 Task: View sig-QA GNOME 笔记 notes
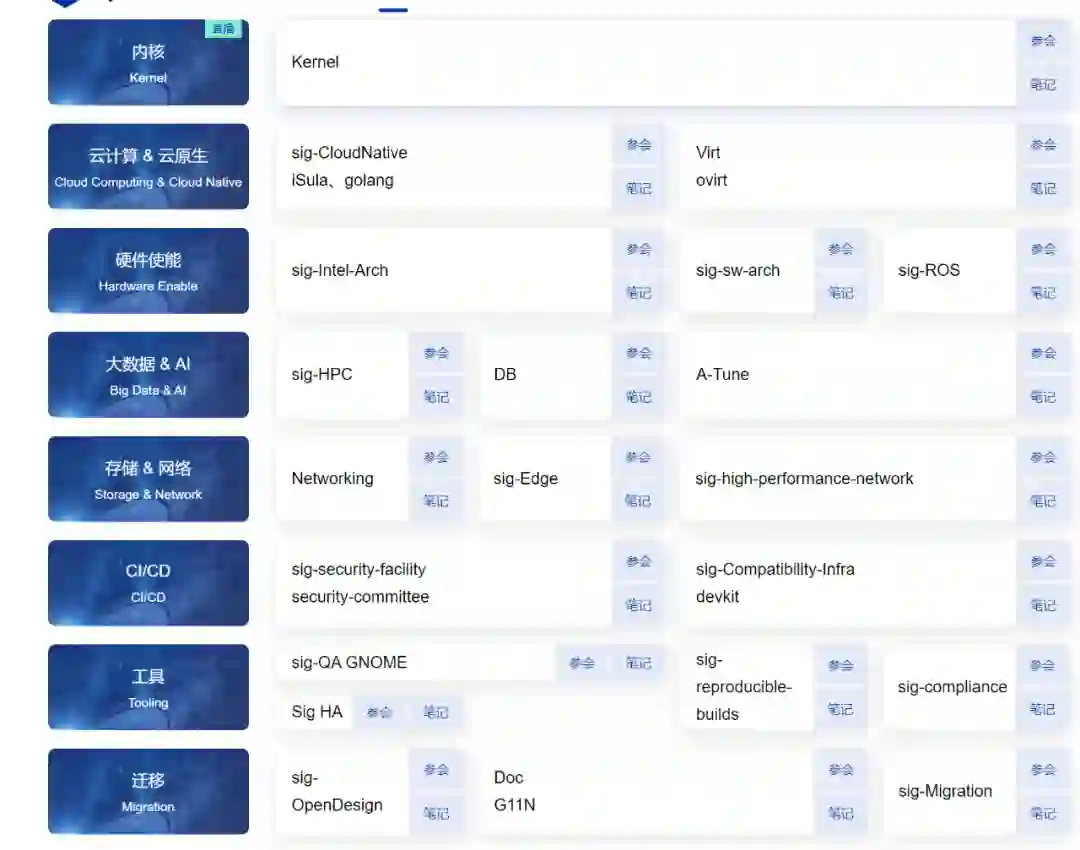click(x=638, y=663)
